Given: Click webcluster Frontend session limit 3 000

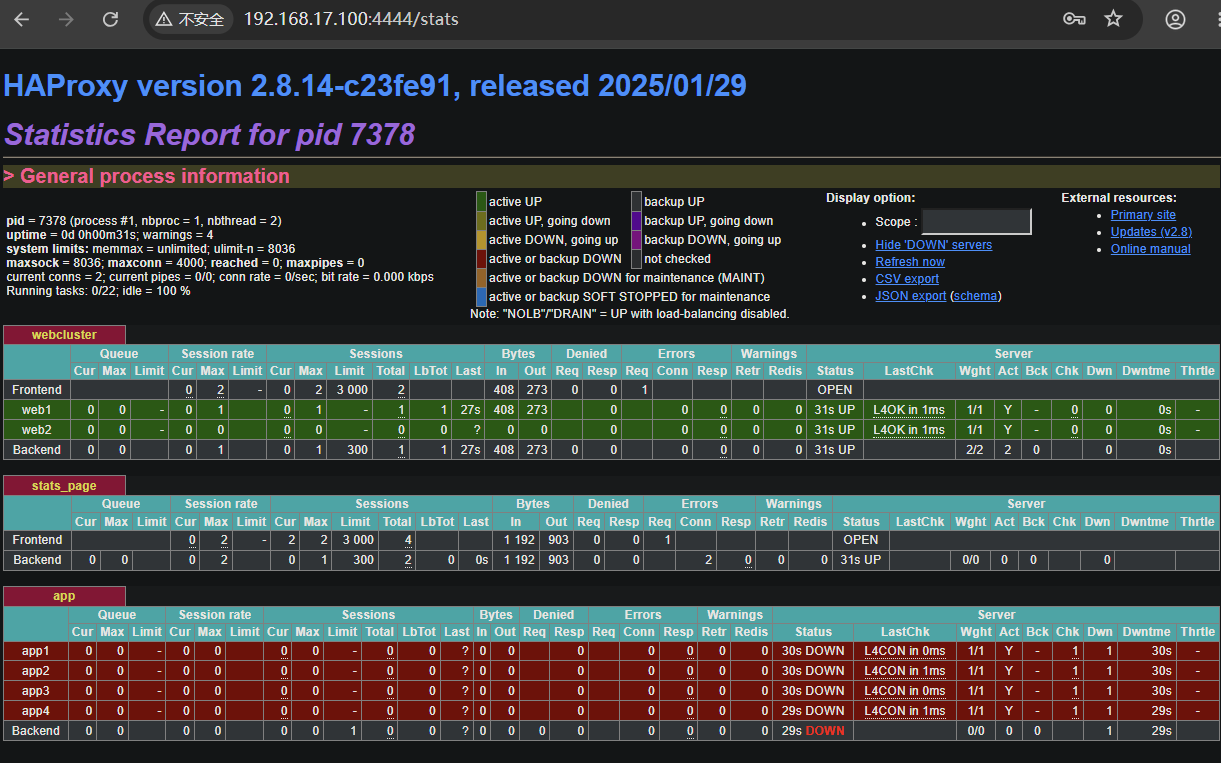Looking at the screenshot, I should coord(351,390).
